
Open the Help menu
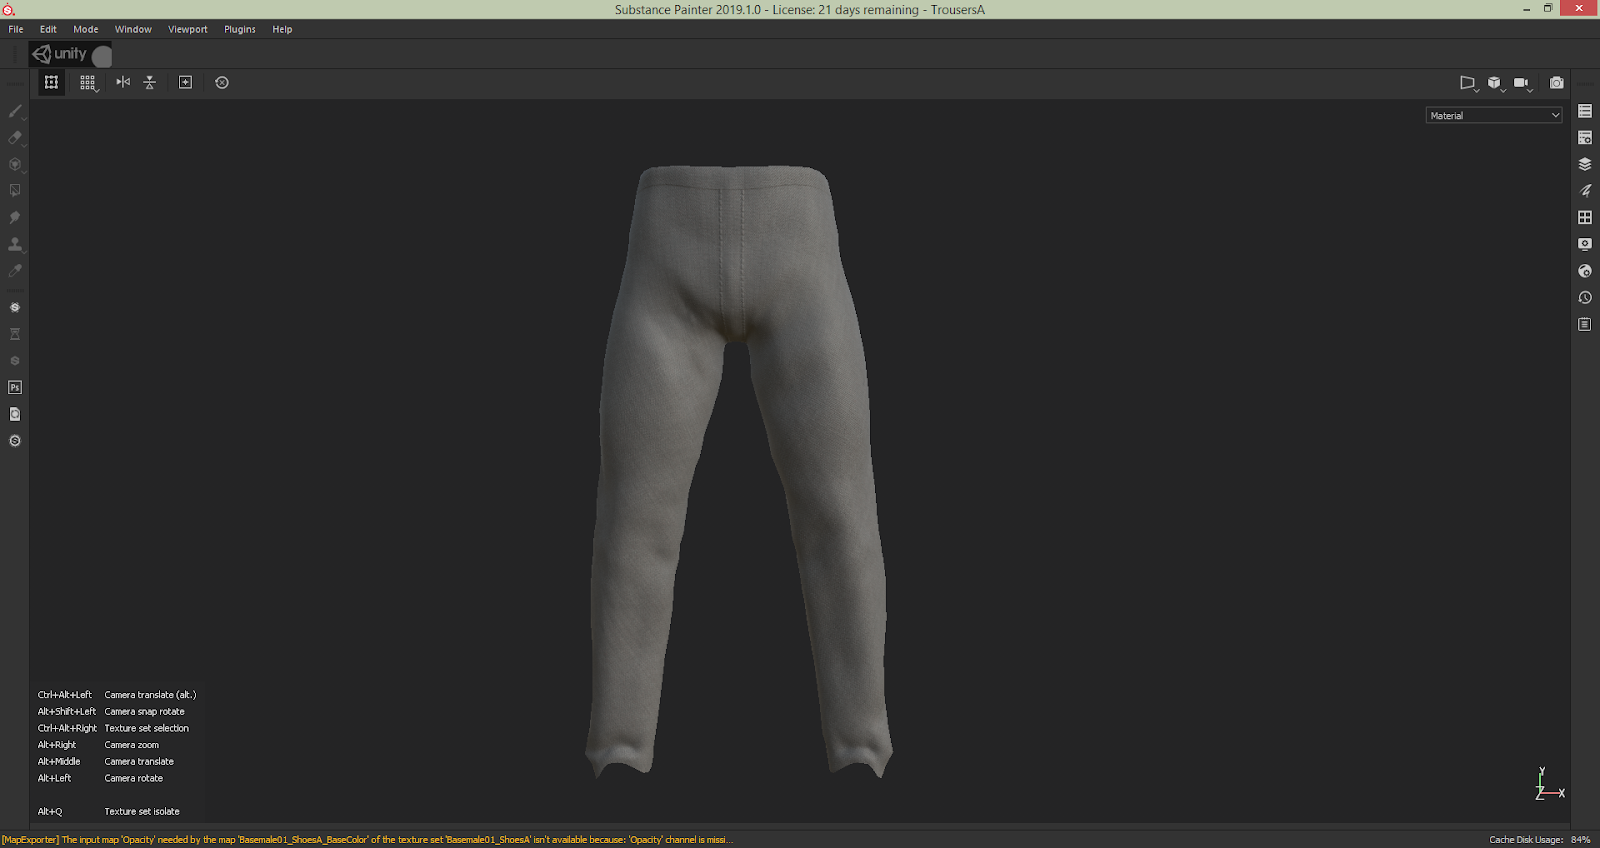(x=282, y=29)
